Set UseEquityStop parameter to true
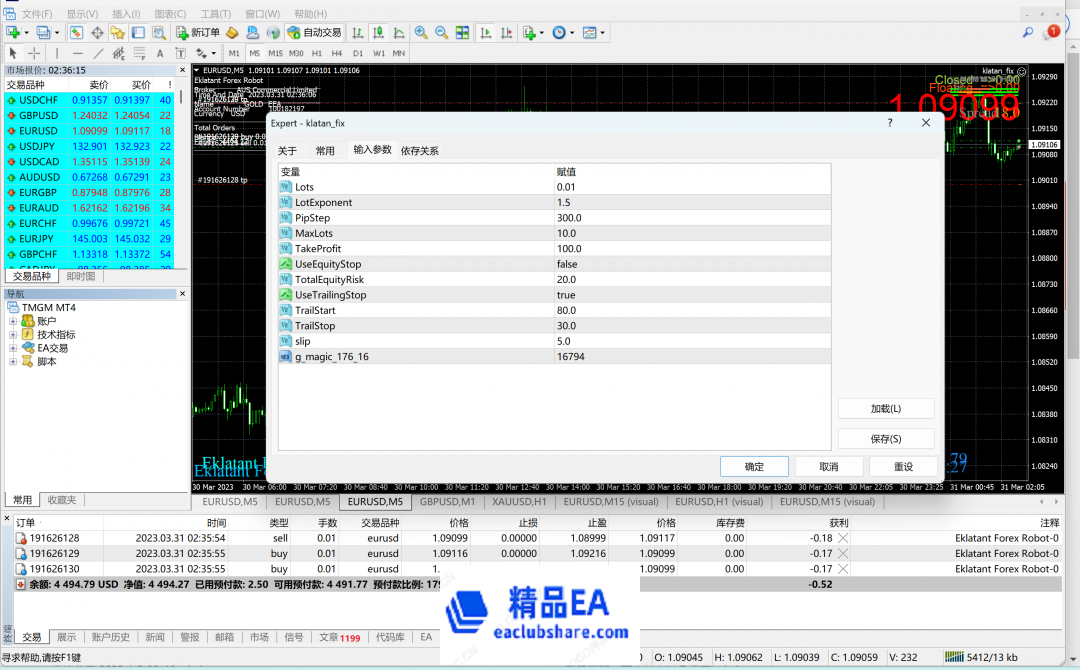The width and height of the screenshot is (1080, 670). point(568,263)
